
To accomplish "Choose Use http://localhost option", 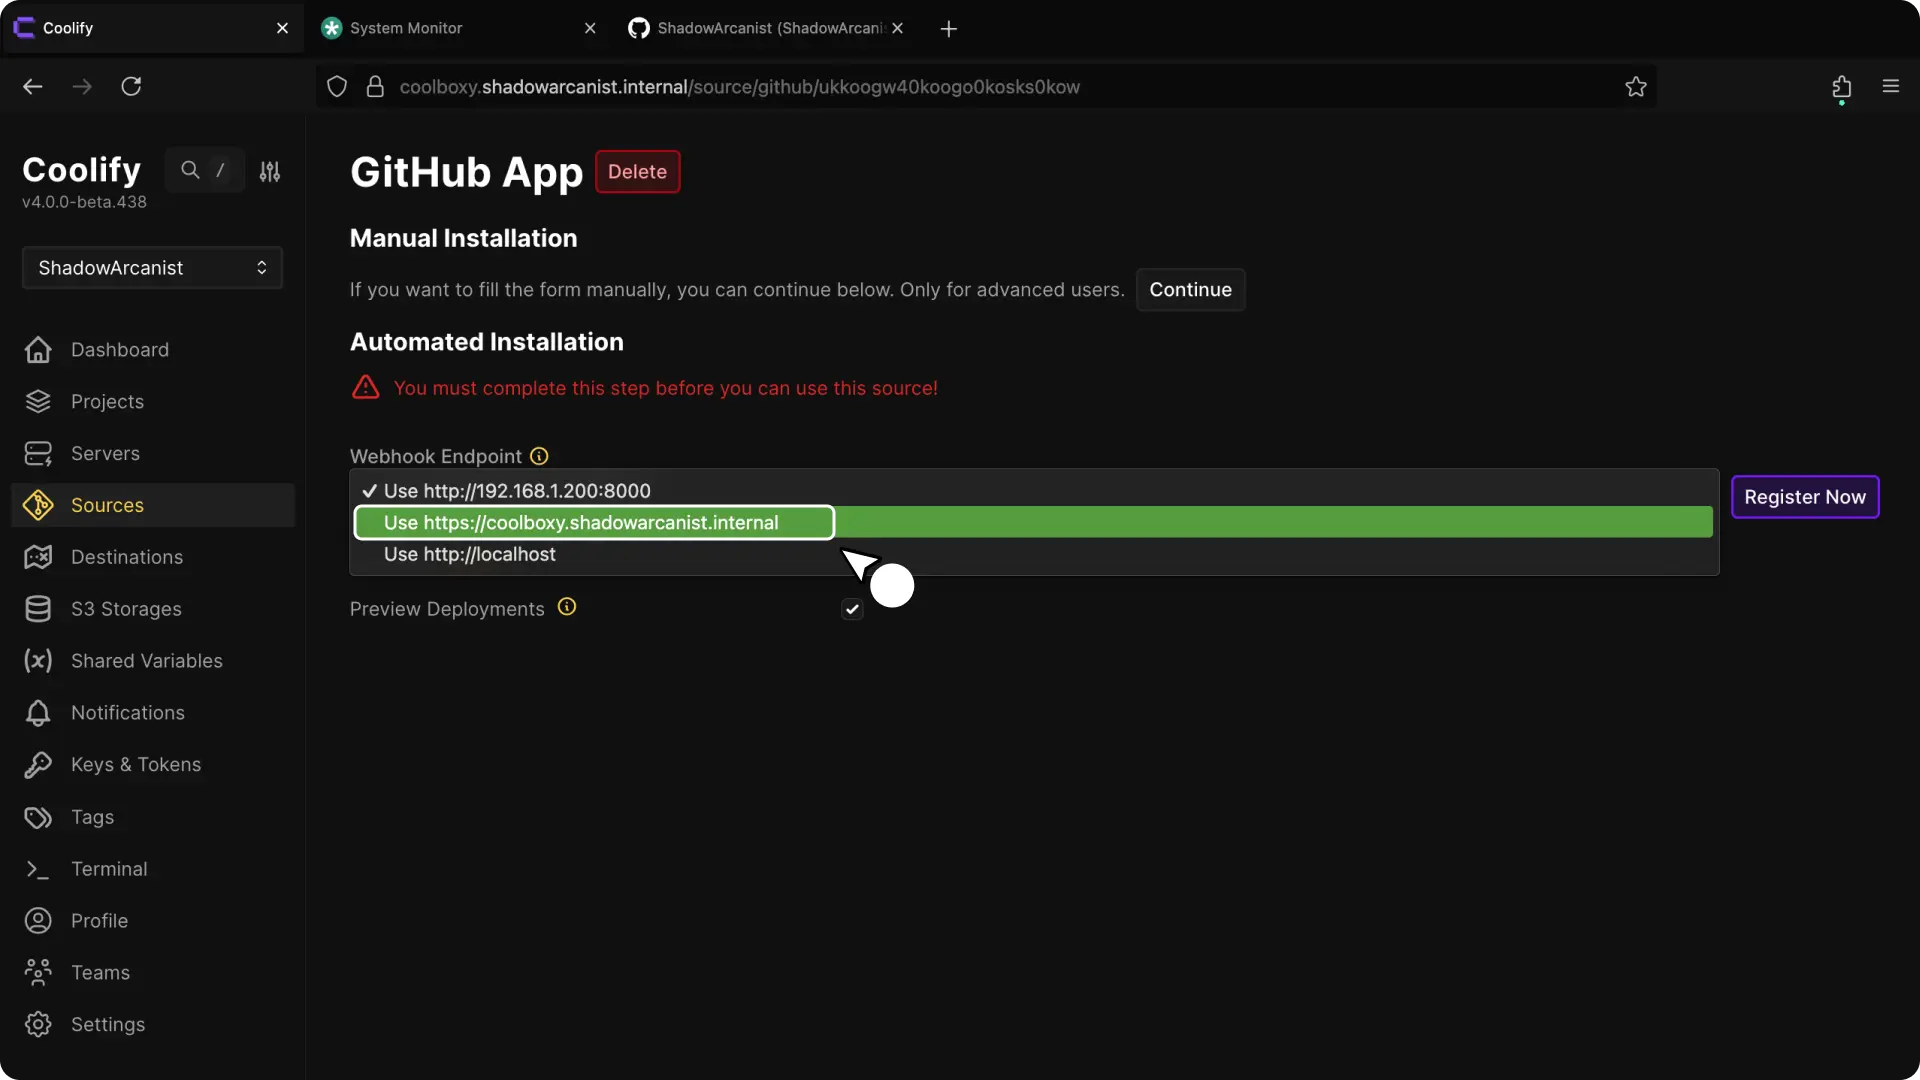I will pos(469,554).
